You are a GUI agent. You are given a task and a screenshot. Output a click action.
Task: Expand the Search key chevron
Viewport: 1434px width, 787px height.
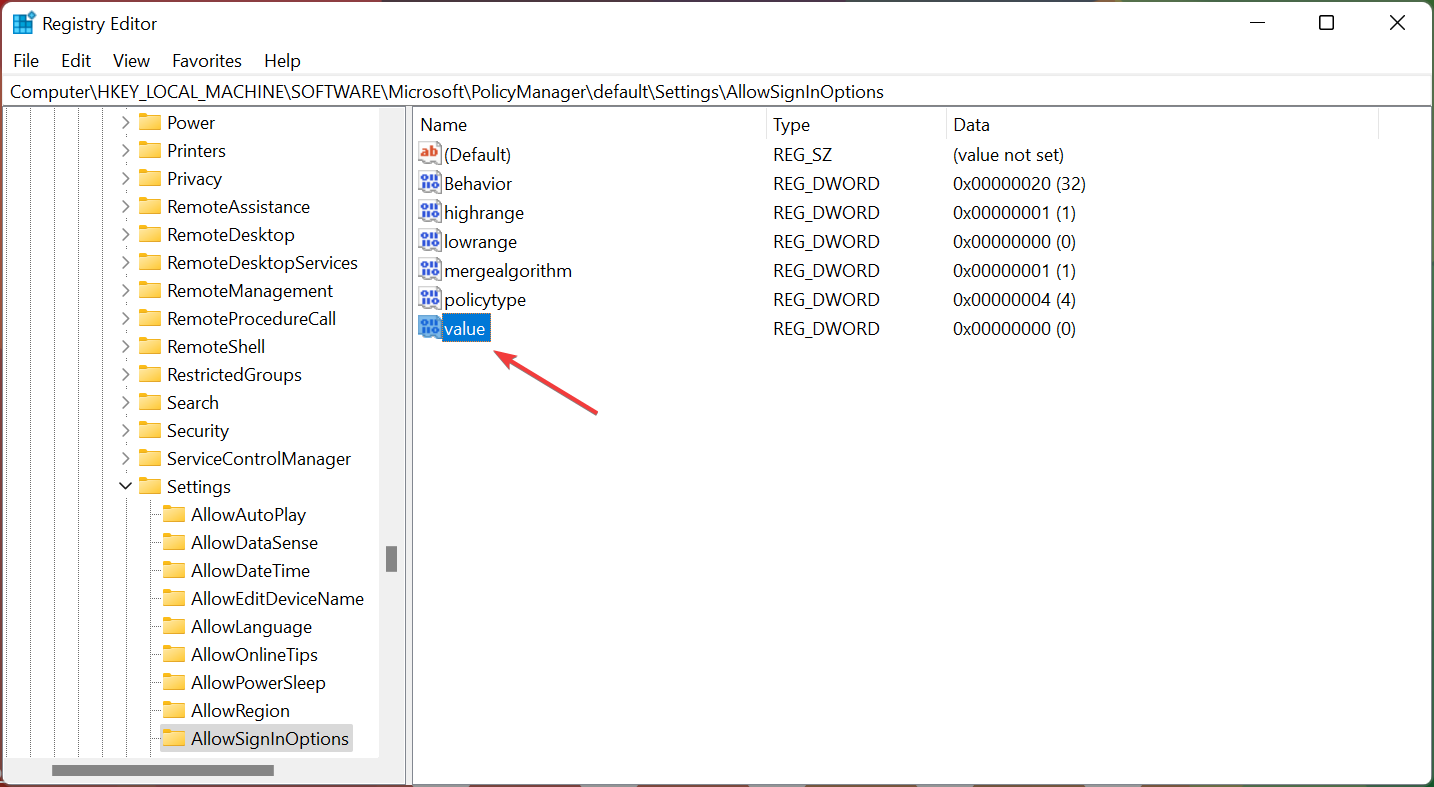126,402
